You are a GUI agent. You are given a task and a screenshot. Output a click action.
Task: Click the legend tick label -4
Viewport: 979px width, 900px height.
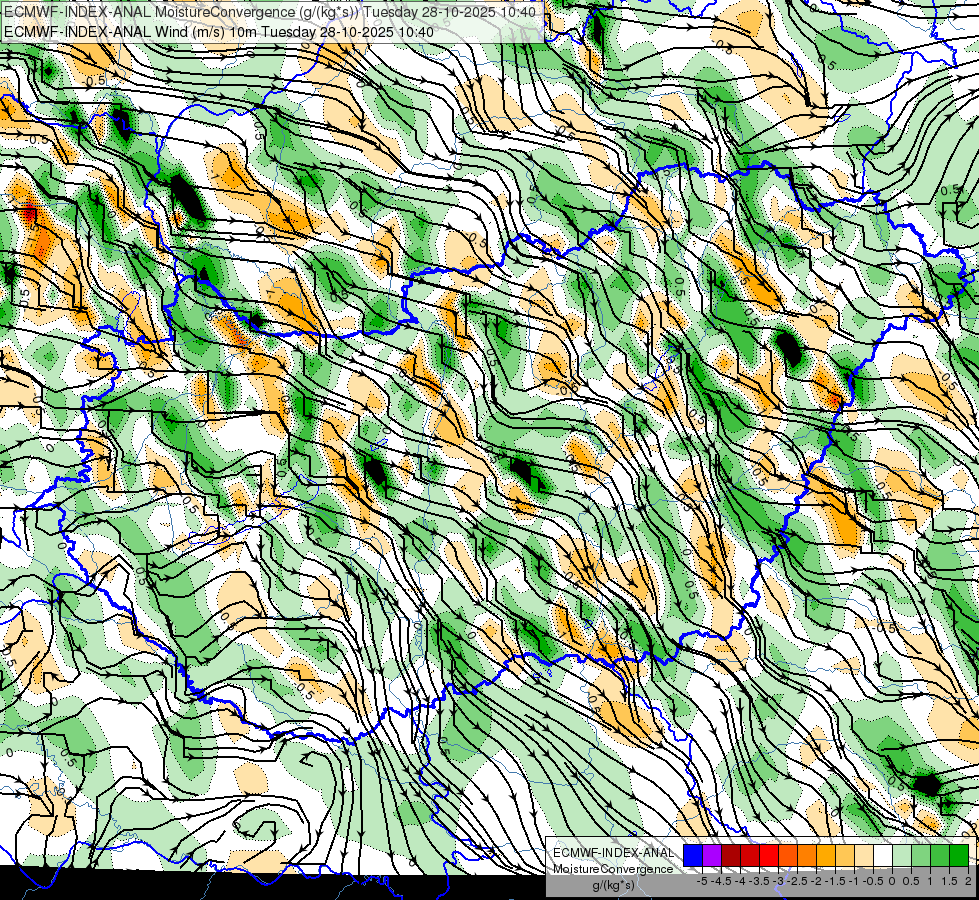pyautogui.click(x=740, y=881)
